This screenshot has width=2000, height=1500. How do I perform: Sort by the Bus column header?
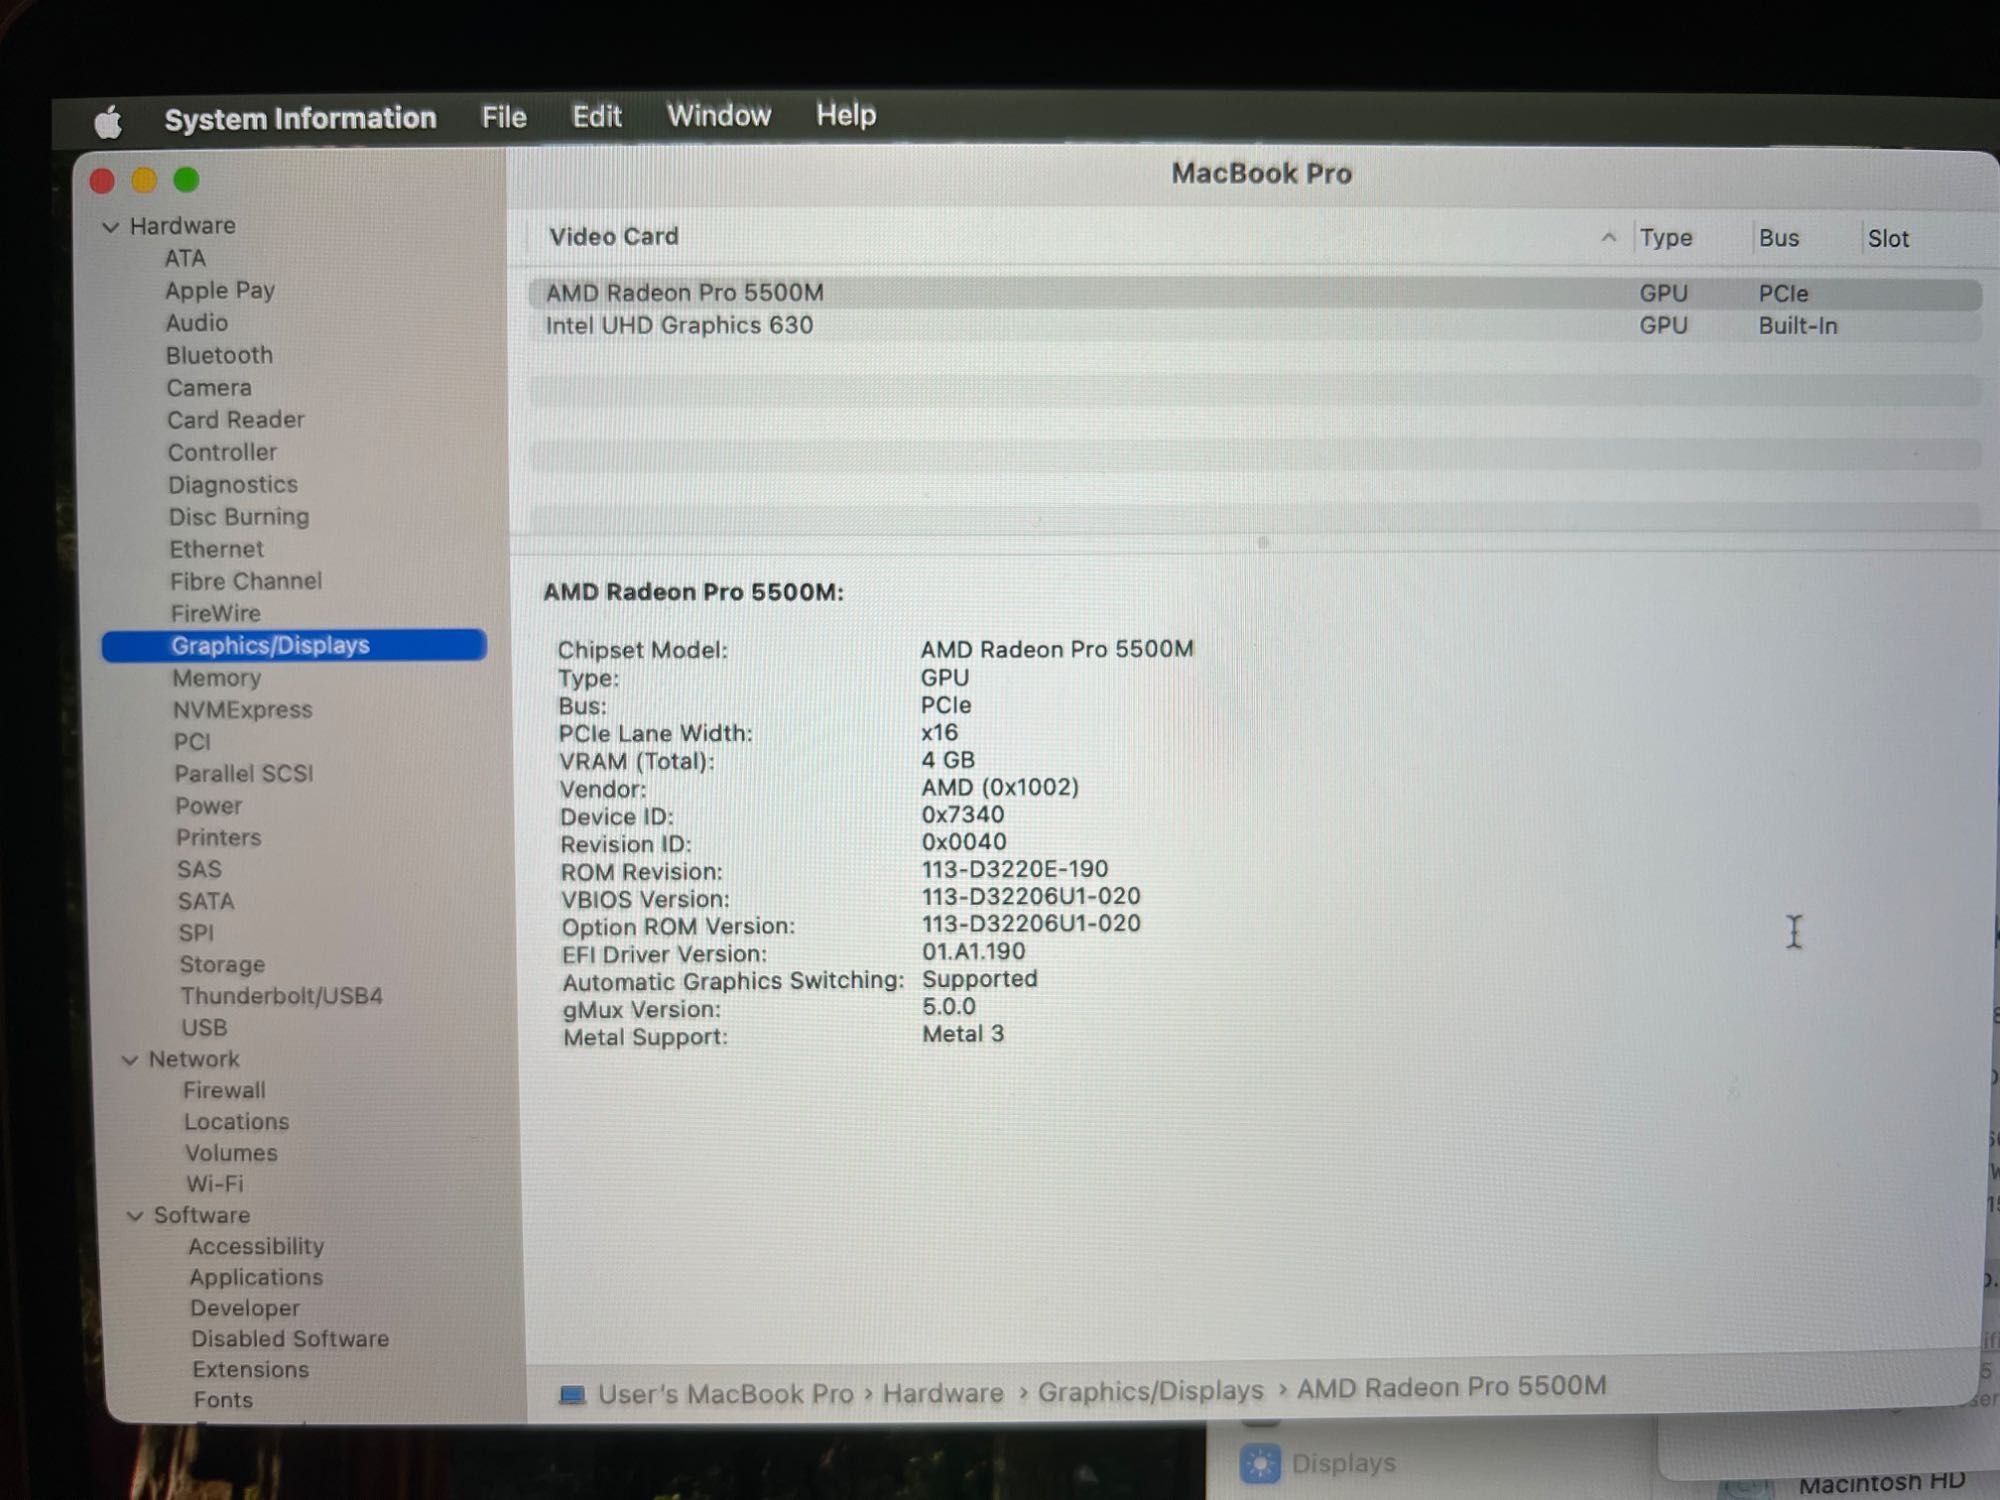(x=1779, y=238)
